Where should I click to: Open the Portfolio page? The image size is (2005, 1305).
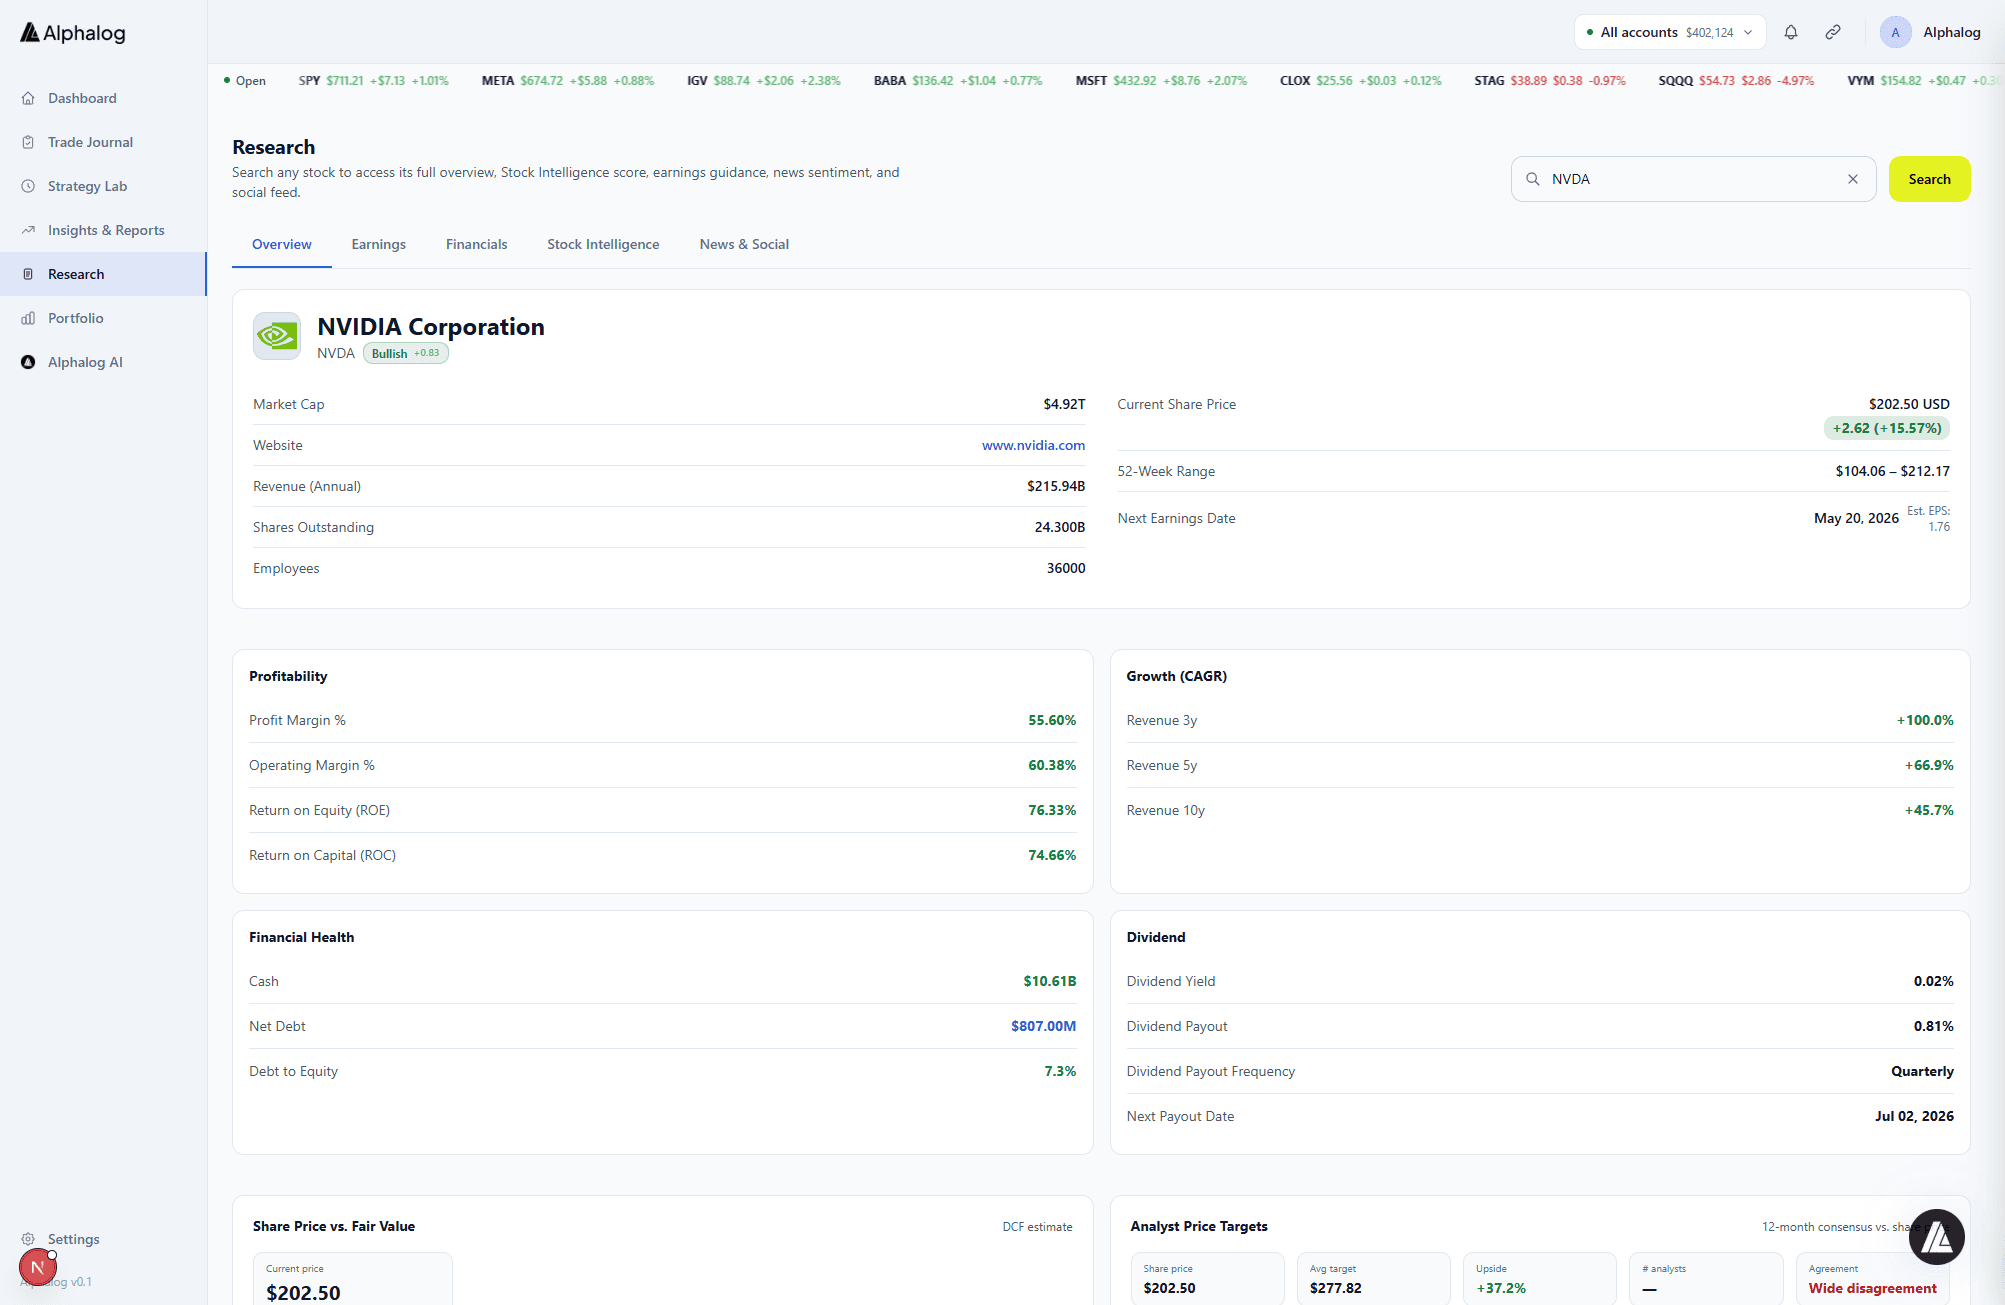pyautogui.click(x=103, y=318)
